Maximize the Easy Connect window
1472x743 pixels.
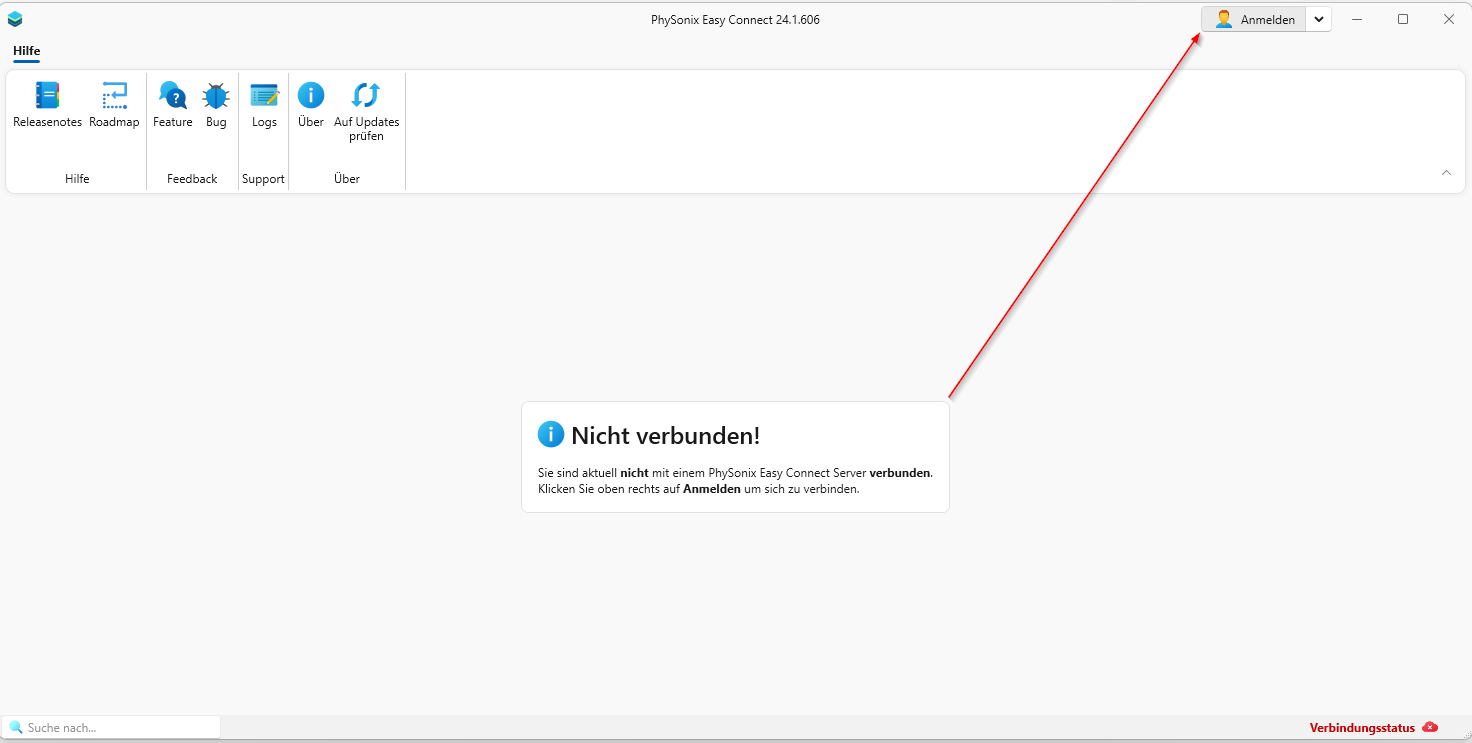click(x=1403, y=19)
